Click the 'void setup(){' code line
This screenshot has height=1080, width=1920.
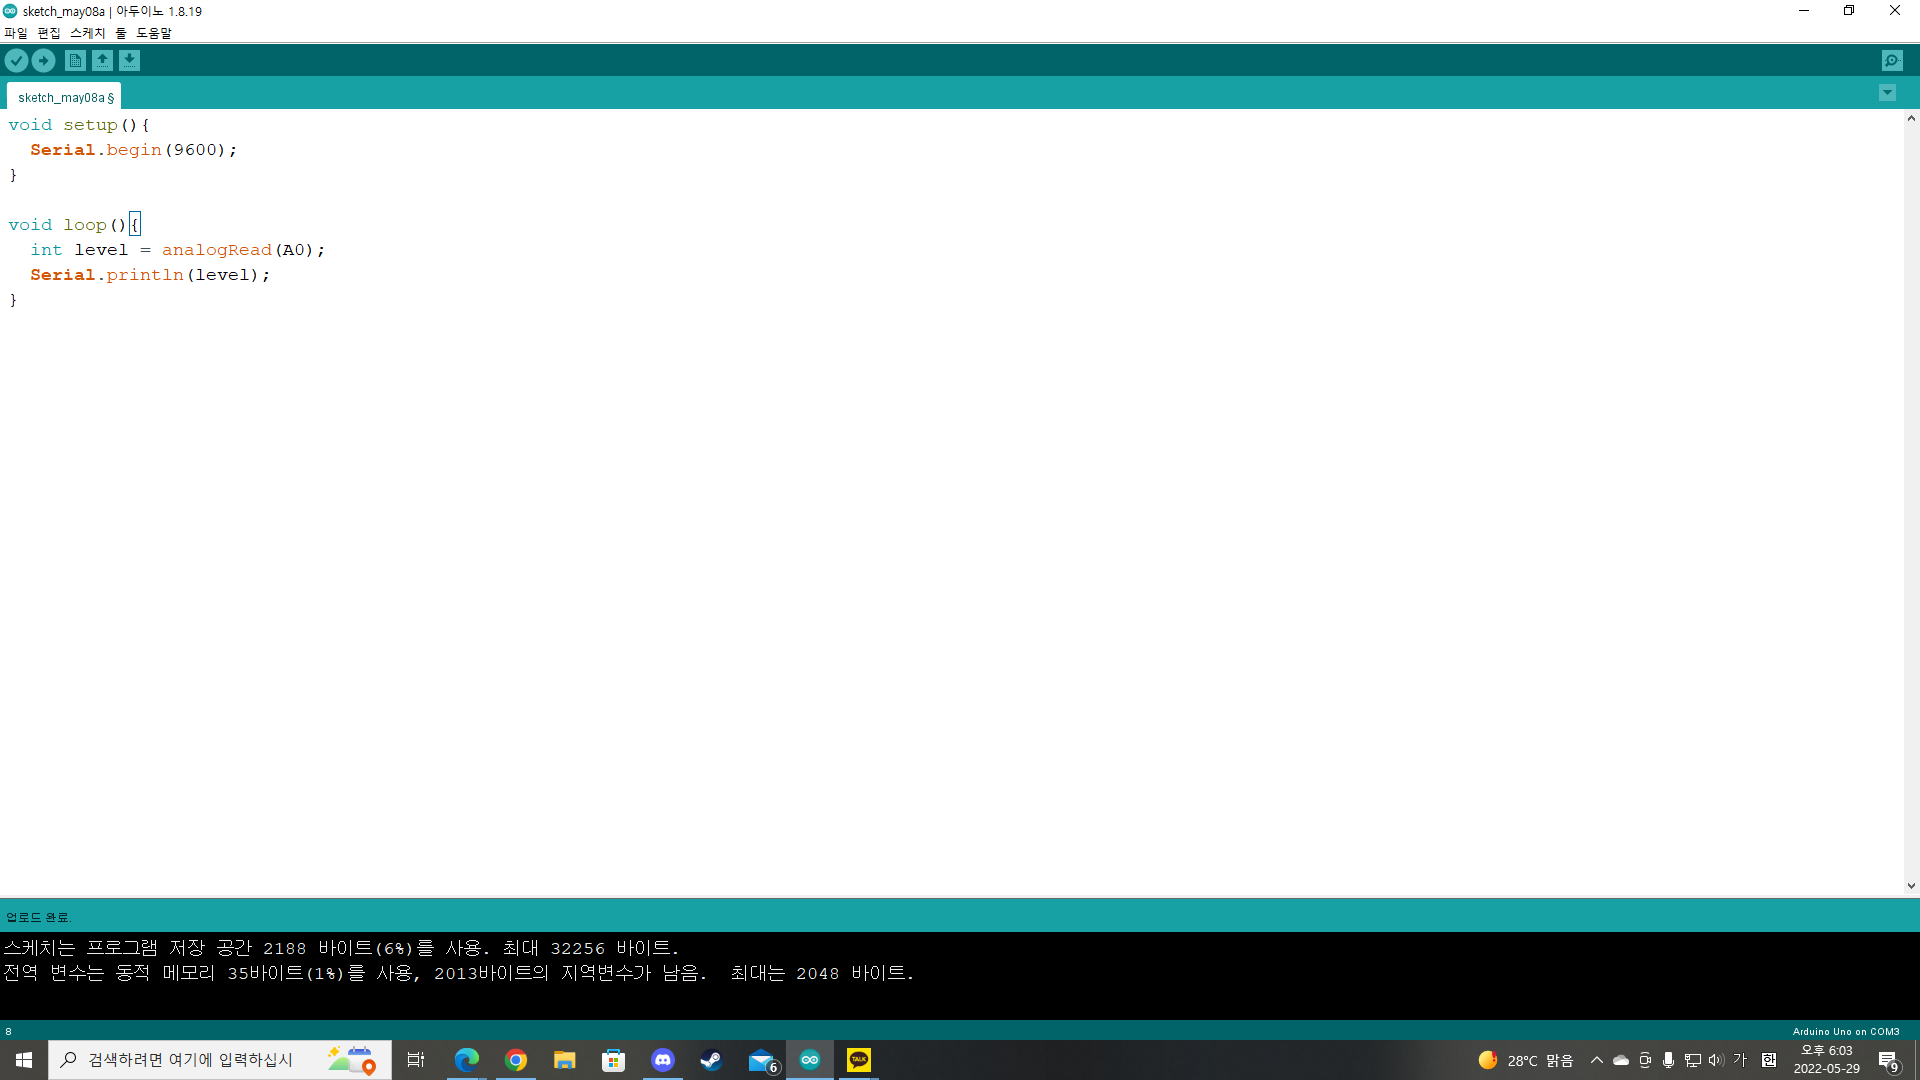coord(79,125)
